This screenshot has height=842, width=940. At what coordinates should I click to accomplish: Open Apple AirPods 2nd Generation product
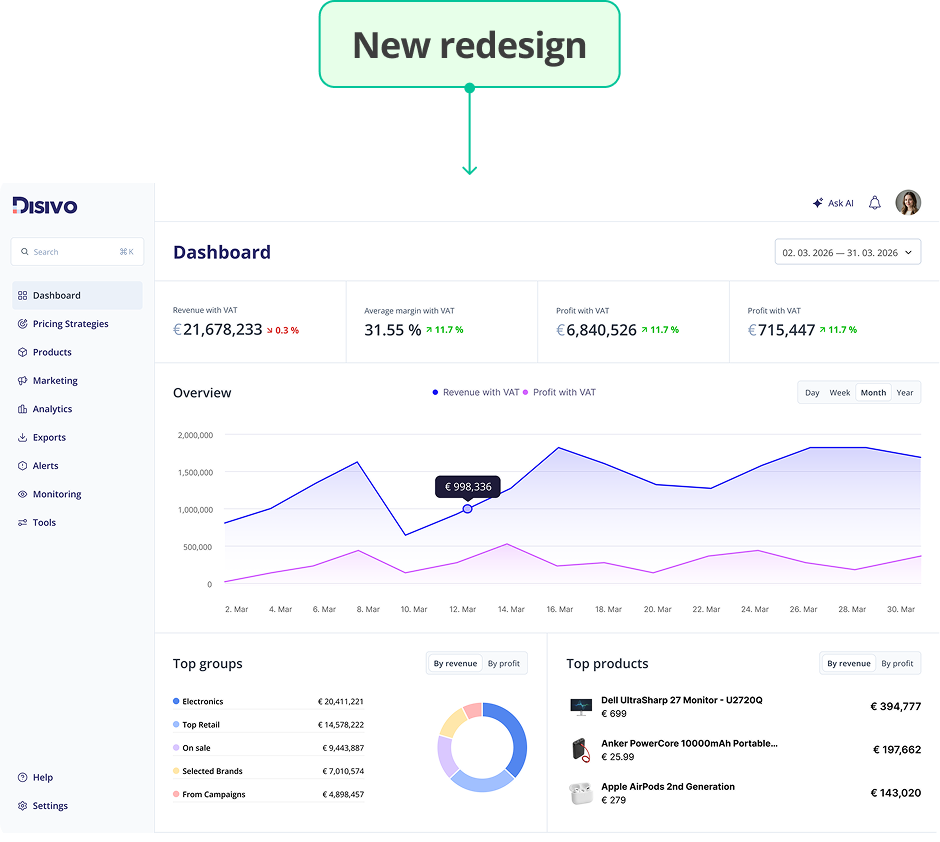[x=668, y=786]
